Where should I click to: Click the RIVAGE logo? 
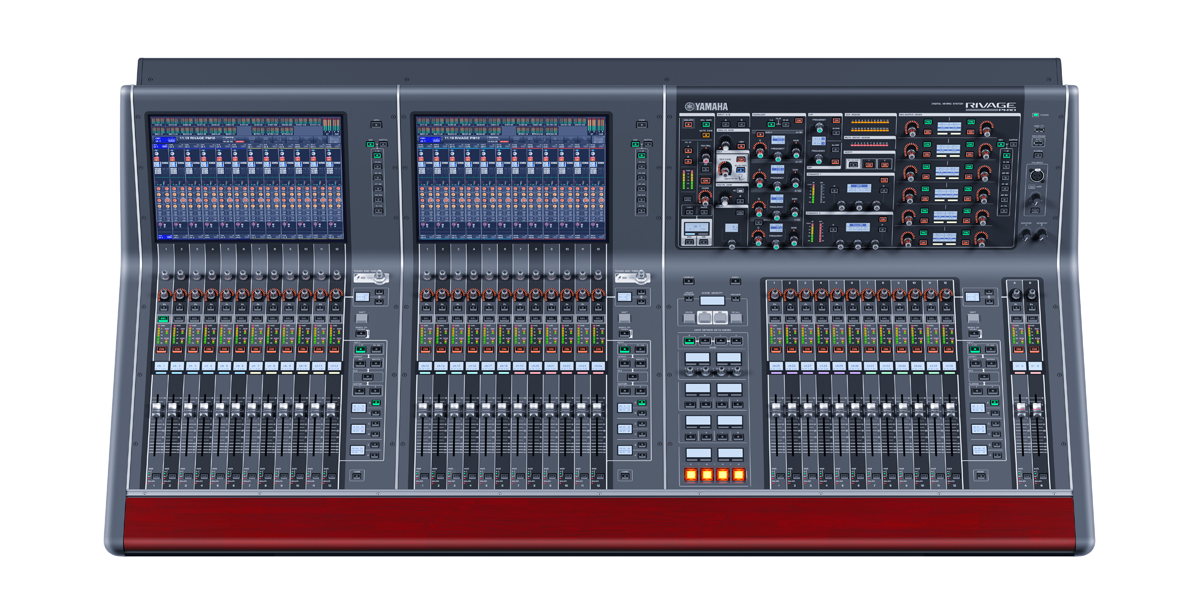click(990, 106)
